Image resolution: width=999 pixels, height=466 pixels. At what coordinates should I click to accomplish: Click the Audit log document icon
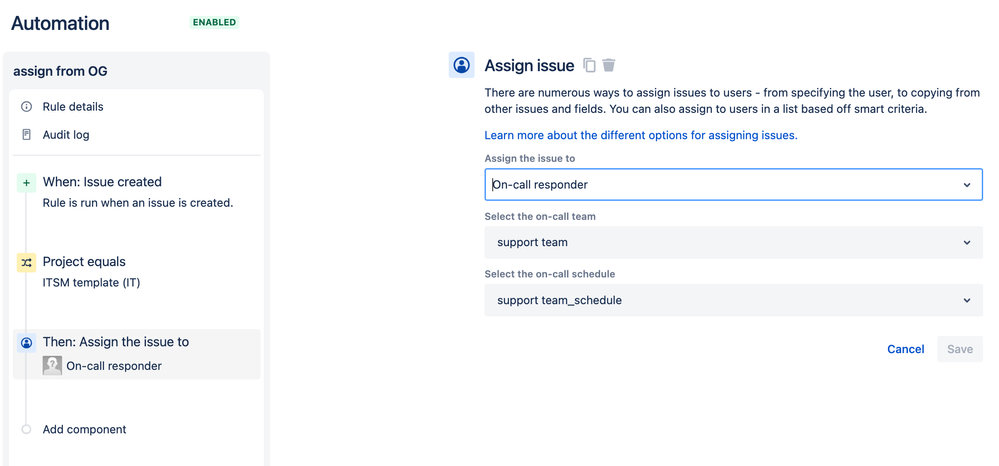point(27,135)
